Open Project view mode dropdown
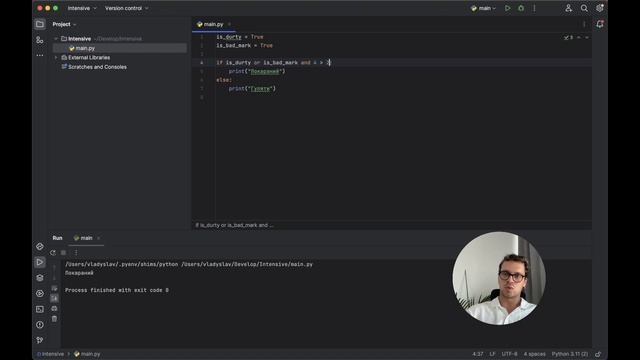Viewport: 640px width, 360px height. click(x=64, y=24)
